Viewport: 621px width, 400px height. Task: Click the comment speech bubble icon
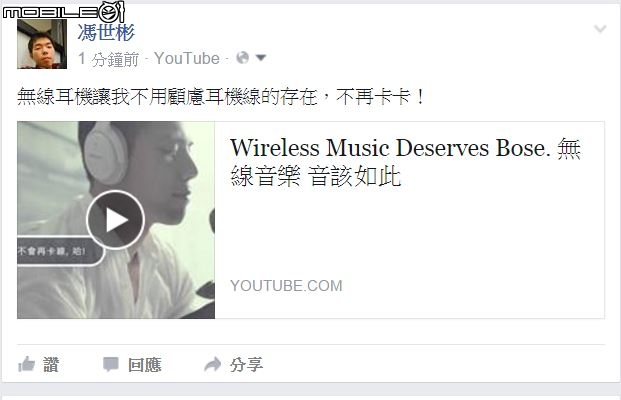pyautogui.click(x=110, y=364)
